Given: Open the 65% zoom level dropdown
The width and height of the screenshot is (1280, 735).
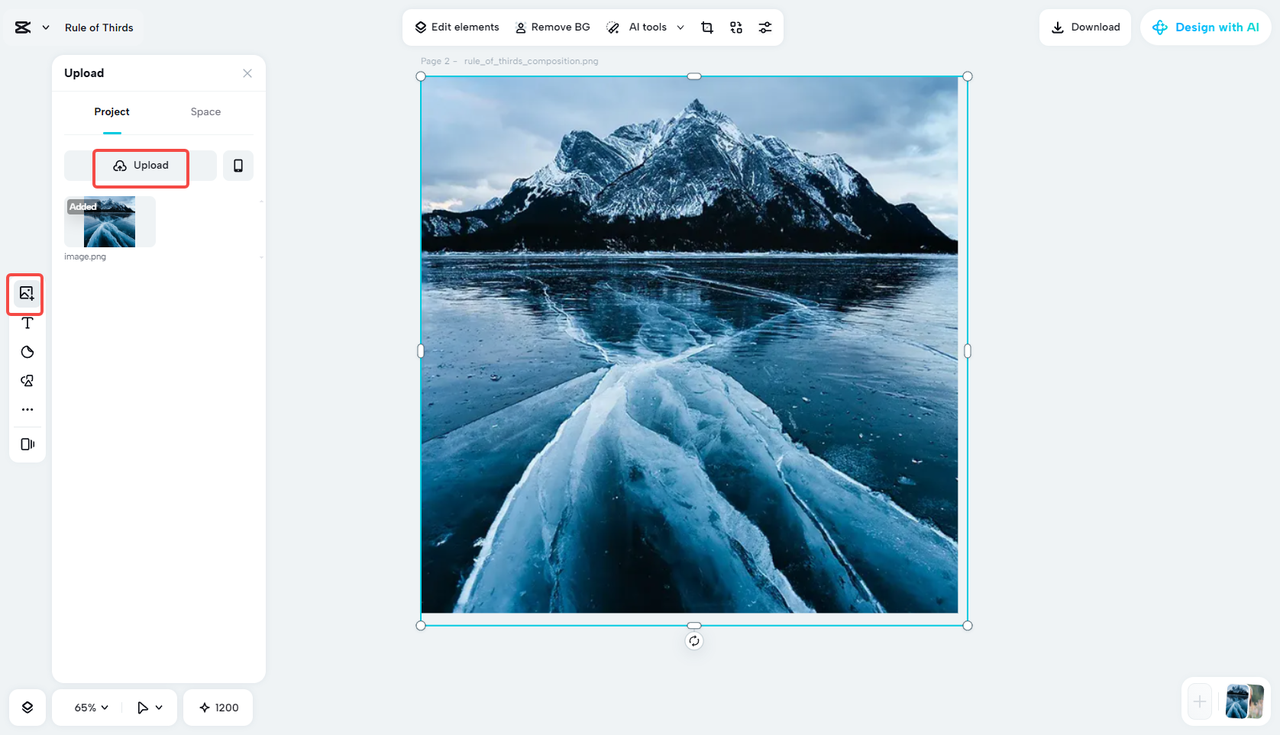Looking at the screenshot, I should tap(86, 707).
